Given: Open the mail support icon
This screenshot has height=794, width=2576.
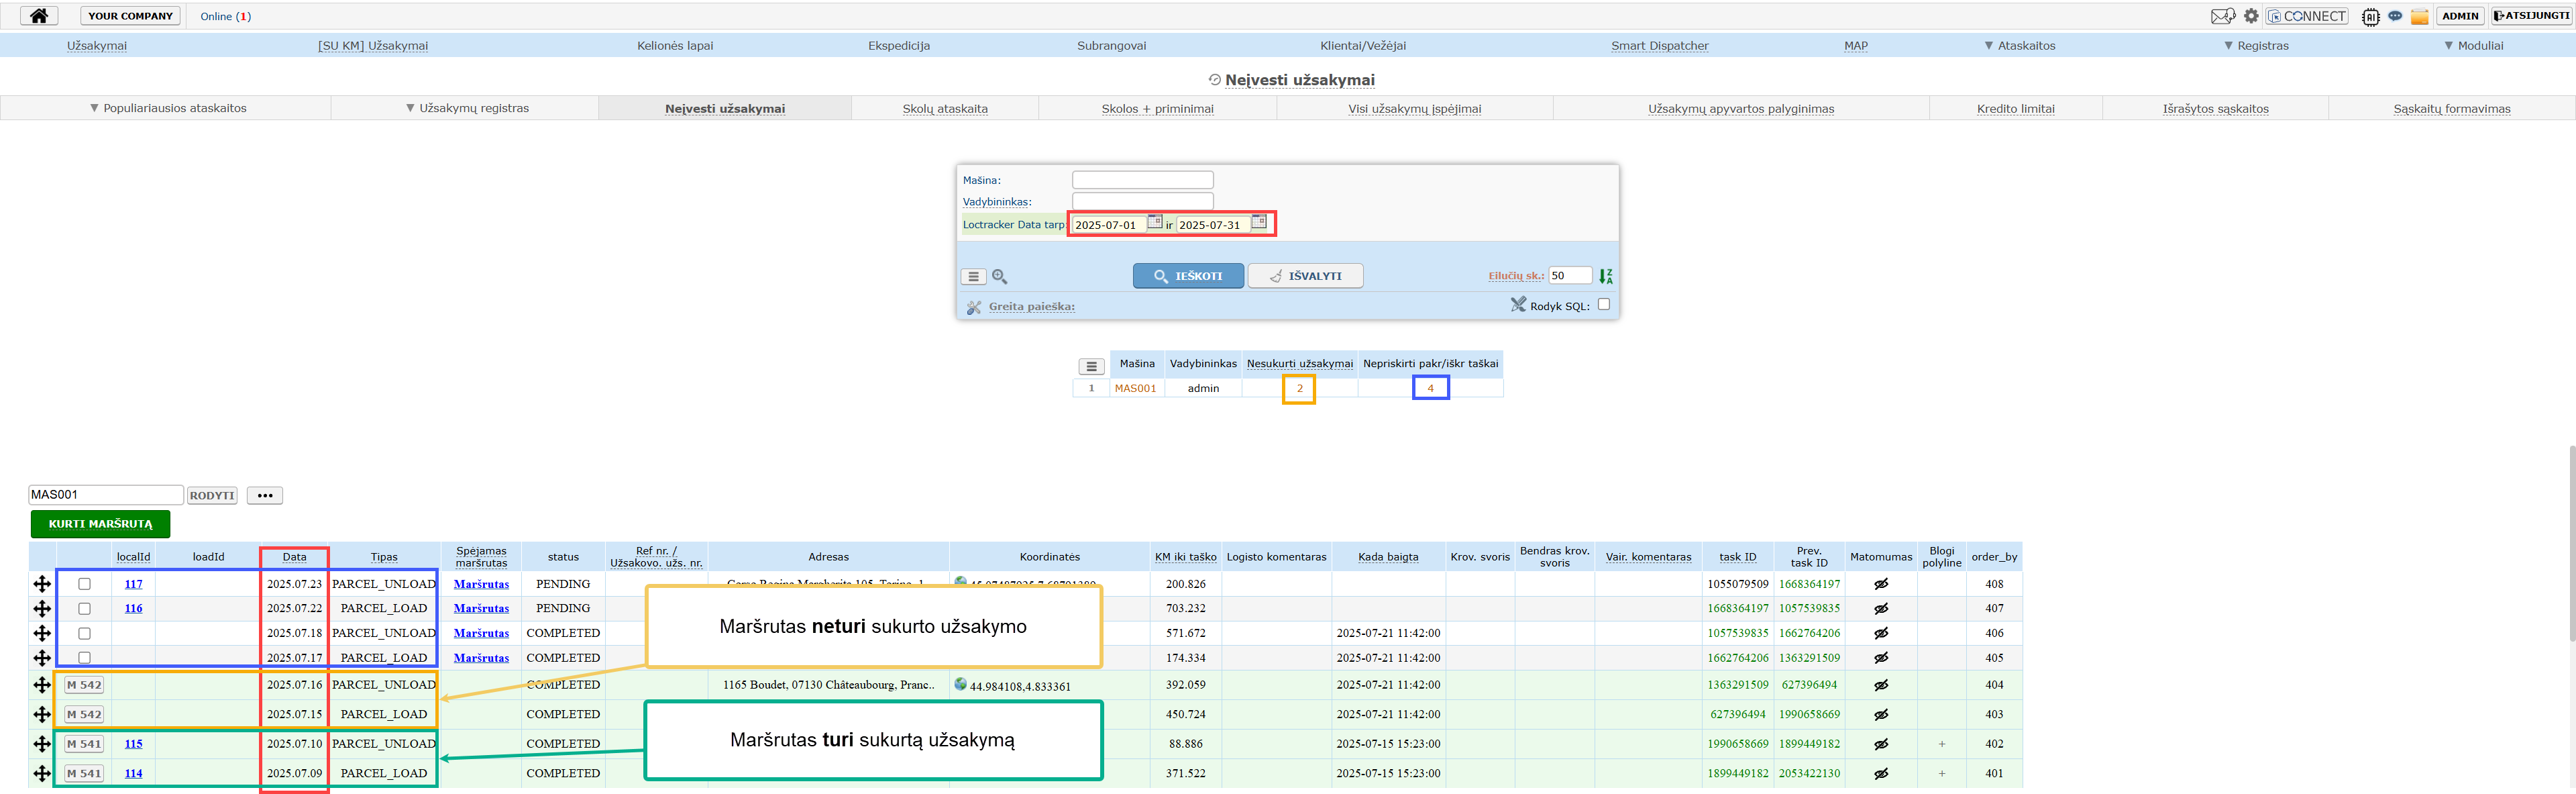Looking at the screenshot, I should pos(2222,16).
